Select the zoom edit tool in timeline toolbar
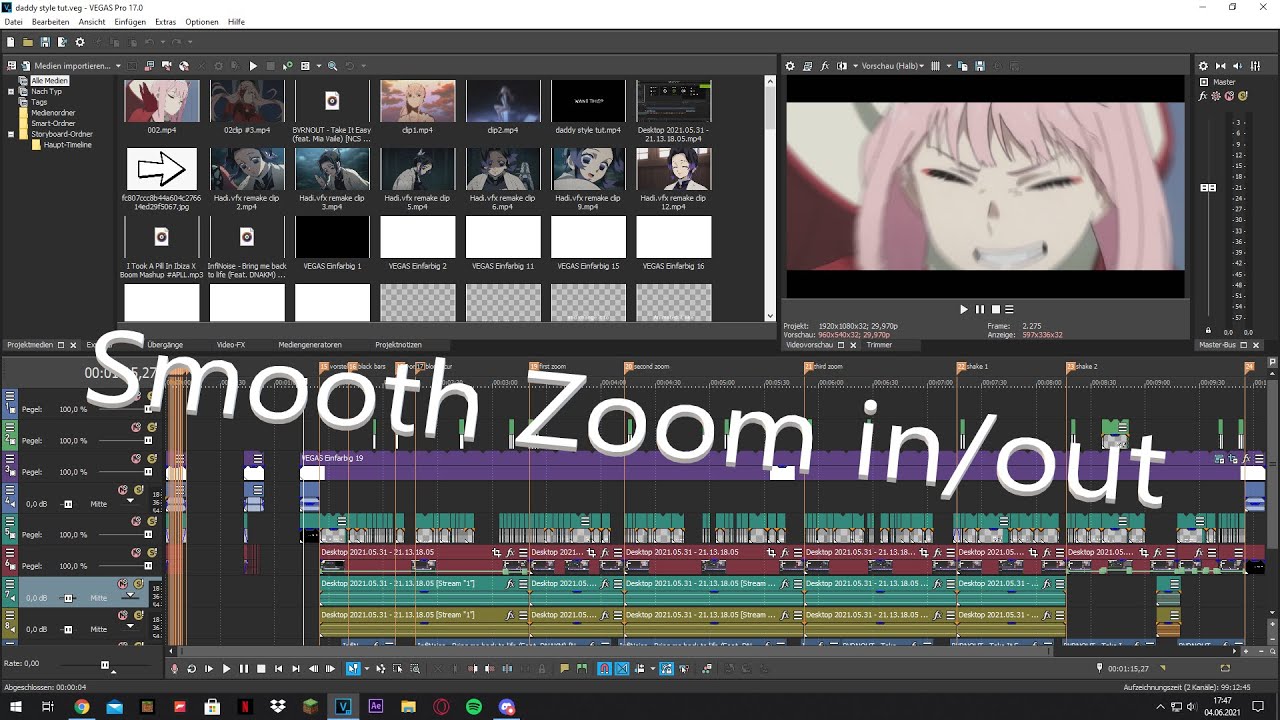Viewport: 1280px width, 720px height. 415,669
